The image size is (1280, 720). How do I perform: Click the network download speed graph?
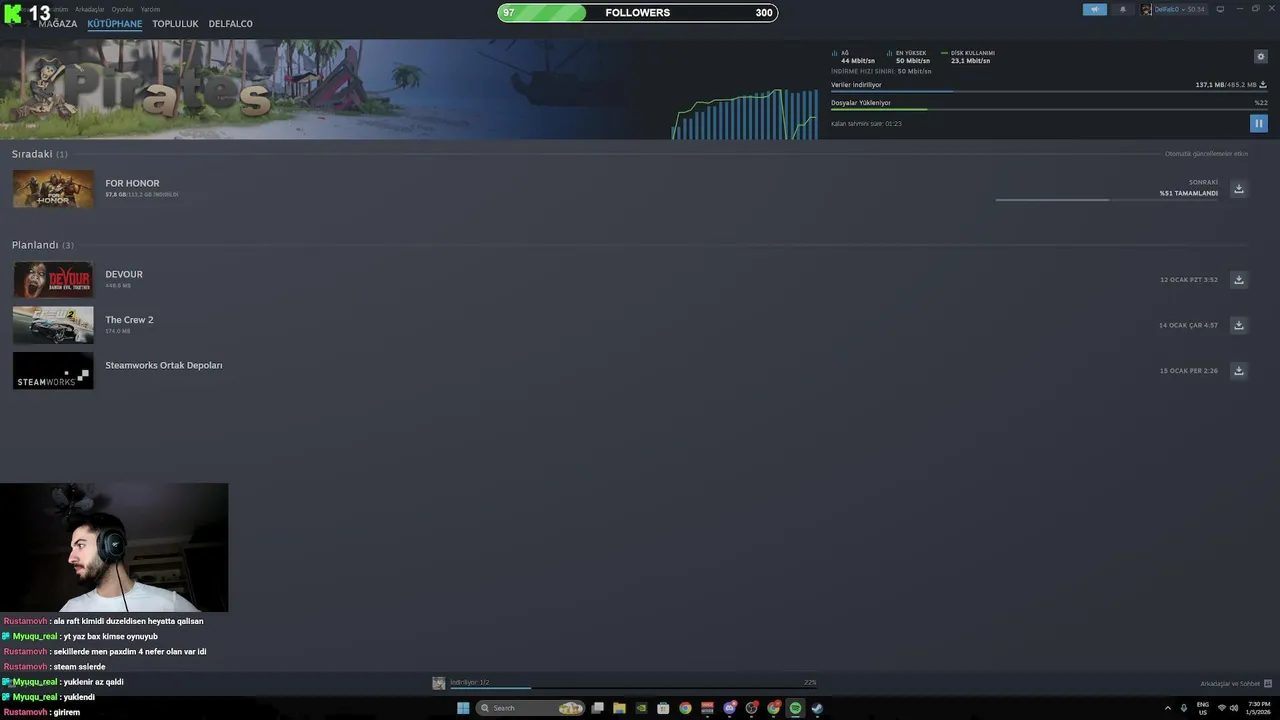746,114
